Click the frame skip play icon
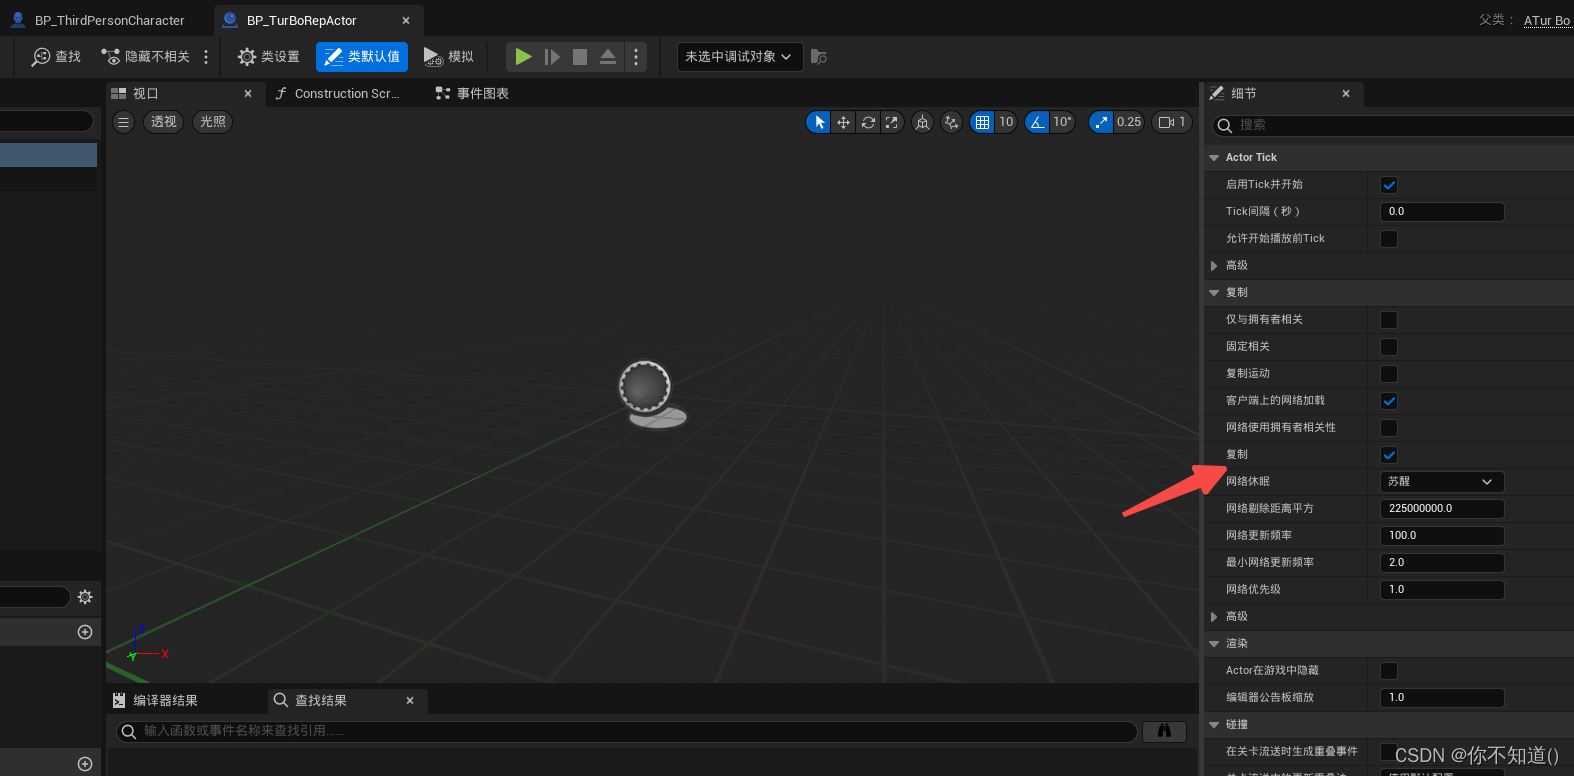1574x776 pixels. (x=552, y=57)
